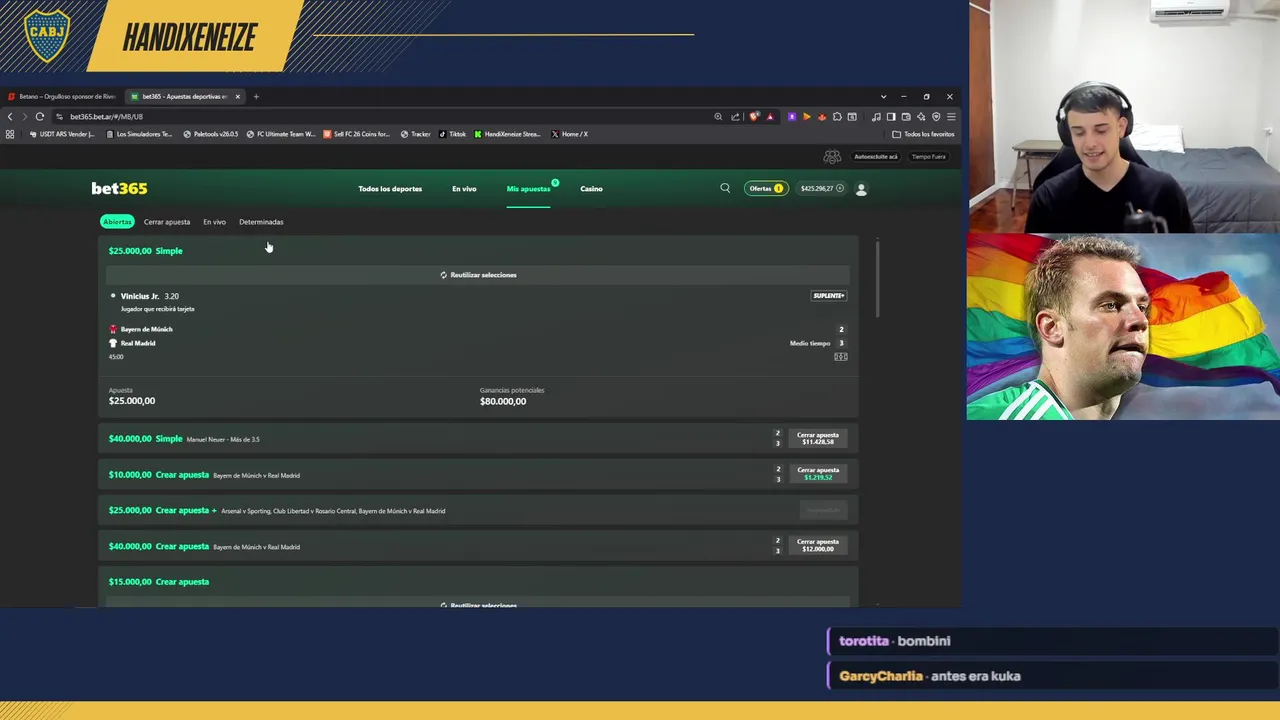Open the Tracker bookmark
1280x720 pixels.
coord(415,134)
